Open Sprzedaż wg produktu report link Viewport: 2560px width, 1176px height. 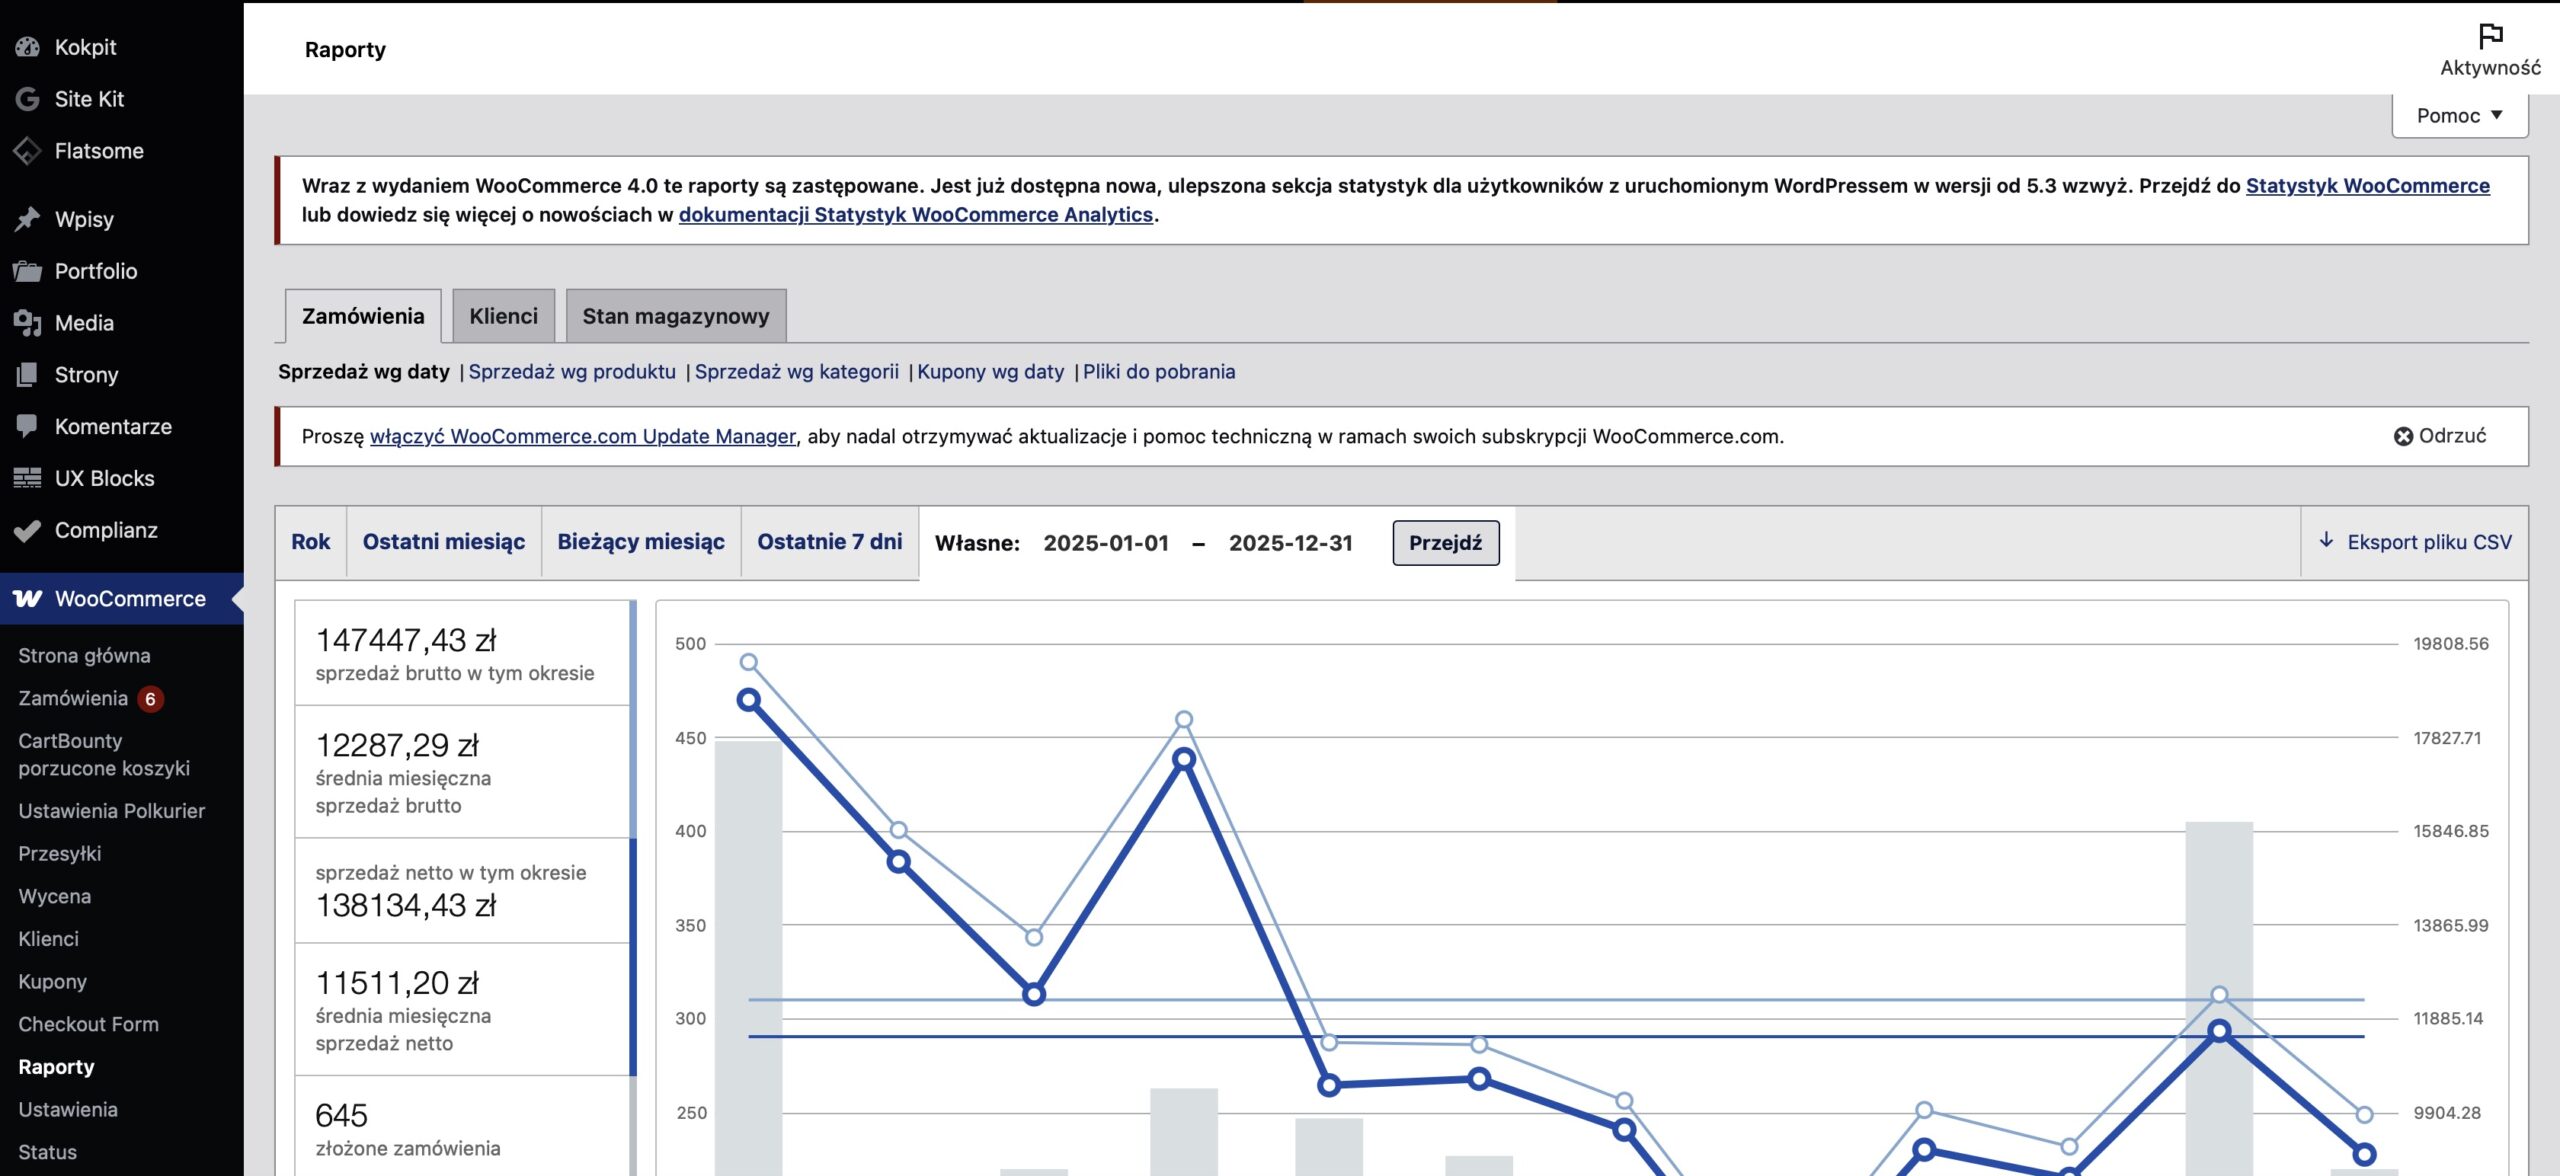(571, 372)
